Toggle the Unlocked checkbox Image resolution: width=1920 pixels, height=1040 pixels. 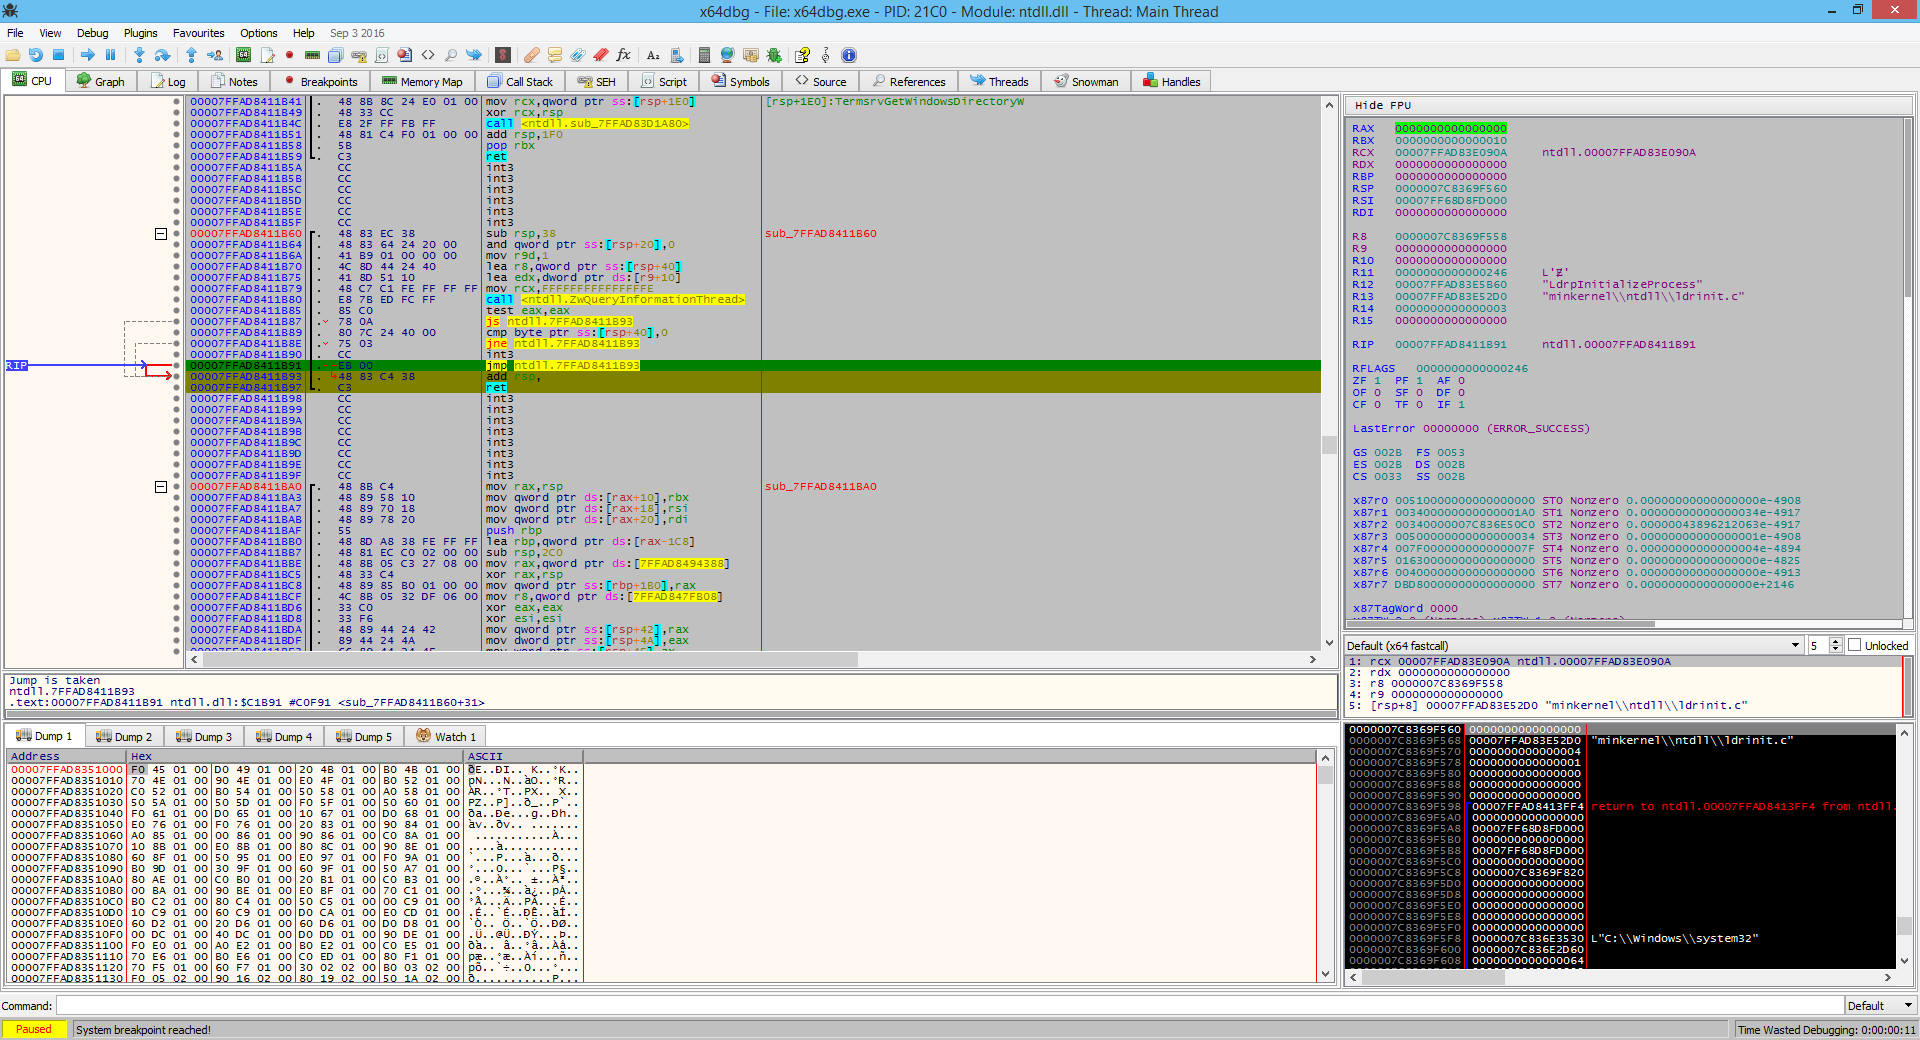(1855, 646)
